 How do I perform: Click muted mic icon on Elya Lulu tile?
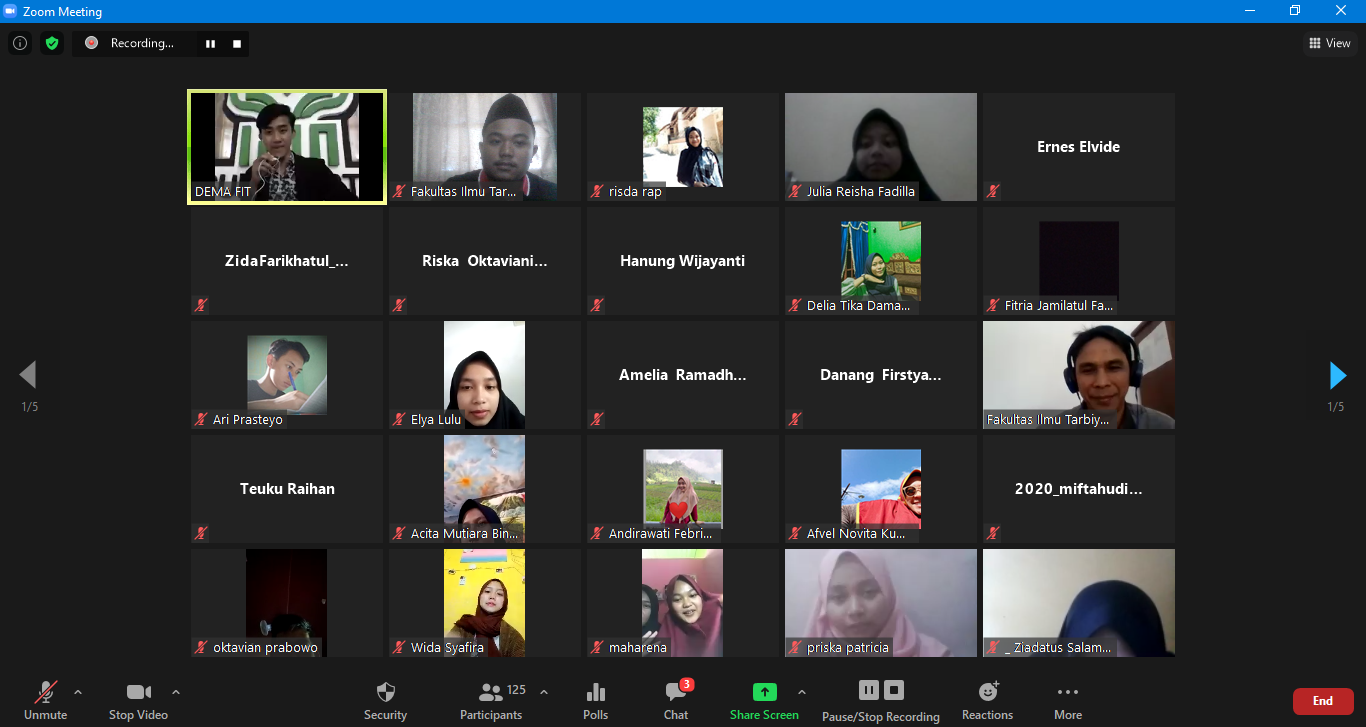400,419
